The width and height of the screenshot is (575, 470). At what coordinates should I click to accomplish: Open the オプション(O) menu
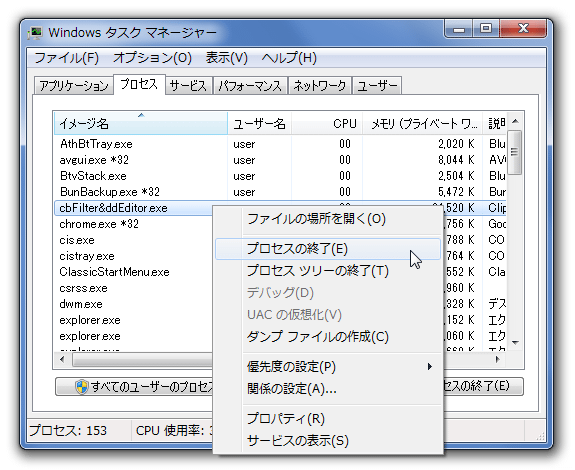coord(152,58)
